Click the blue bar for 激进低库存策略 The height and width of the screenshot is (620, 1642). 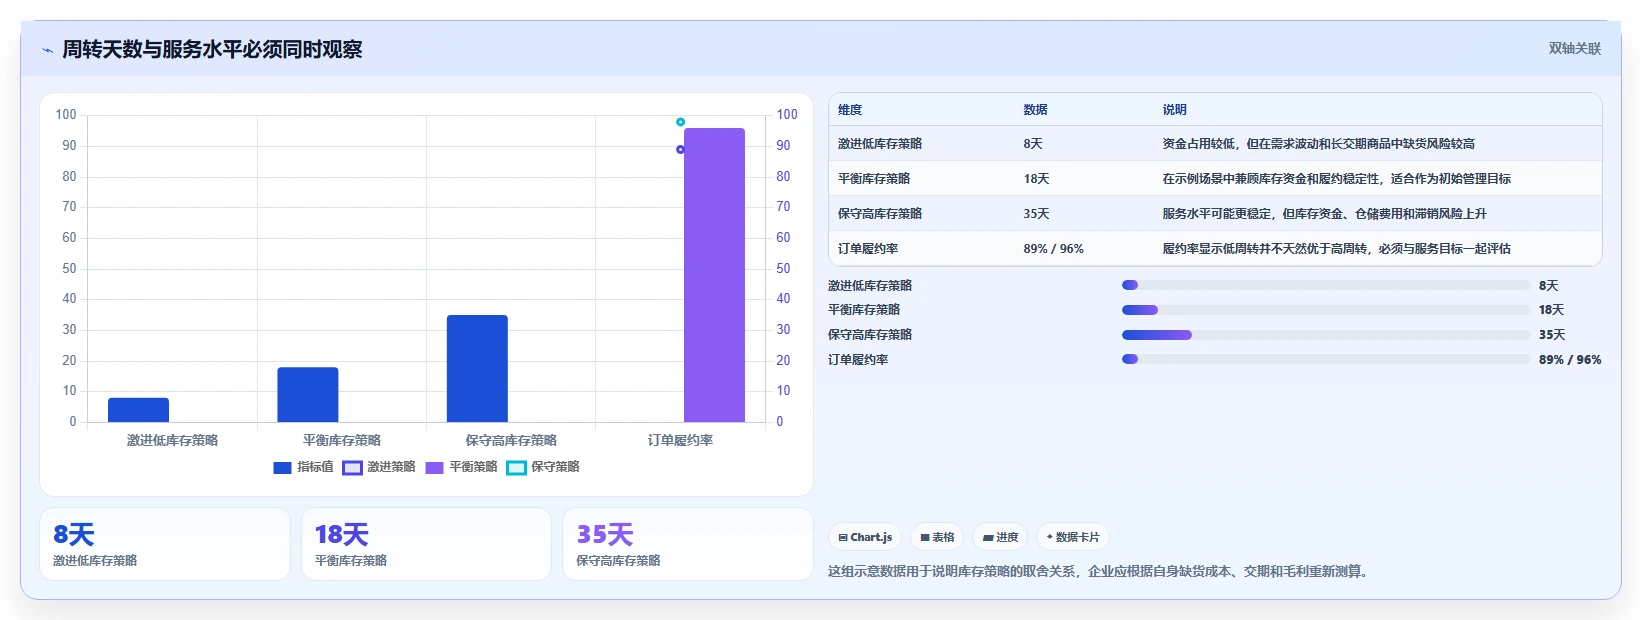coord(138,410)
